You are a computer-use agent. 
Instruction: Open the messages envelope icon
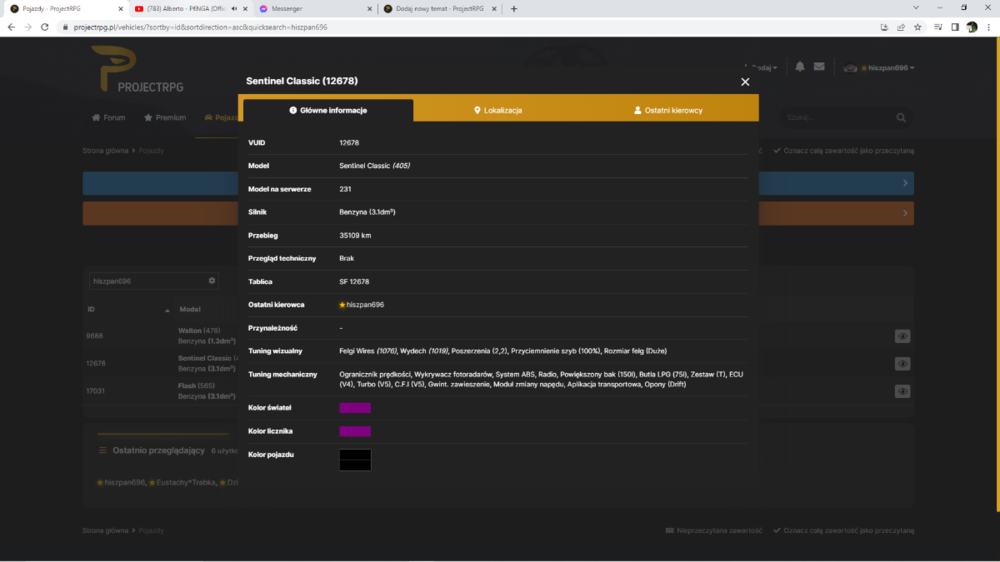click(819, 66)
